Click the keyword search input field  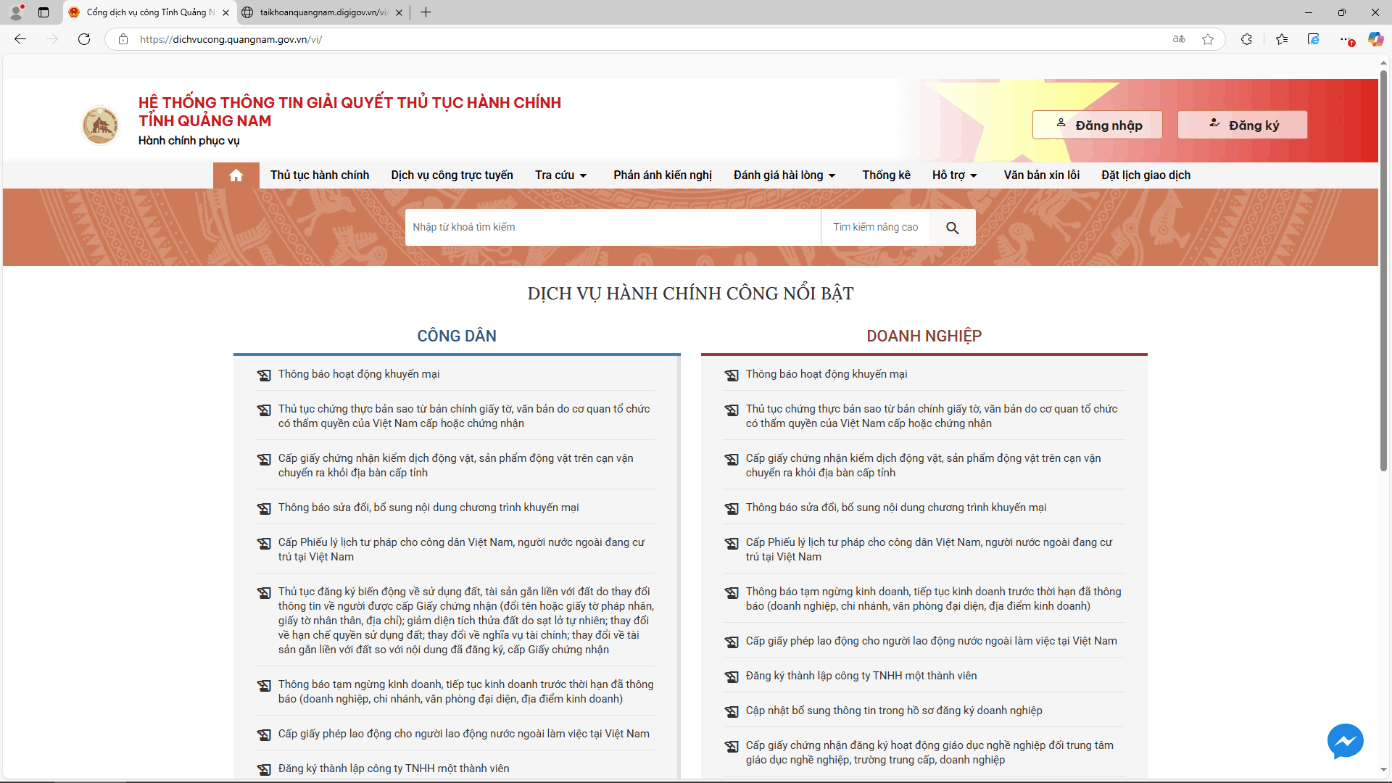pyautogui.click(x=612, y=228)
